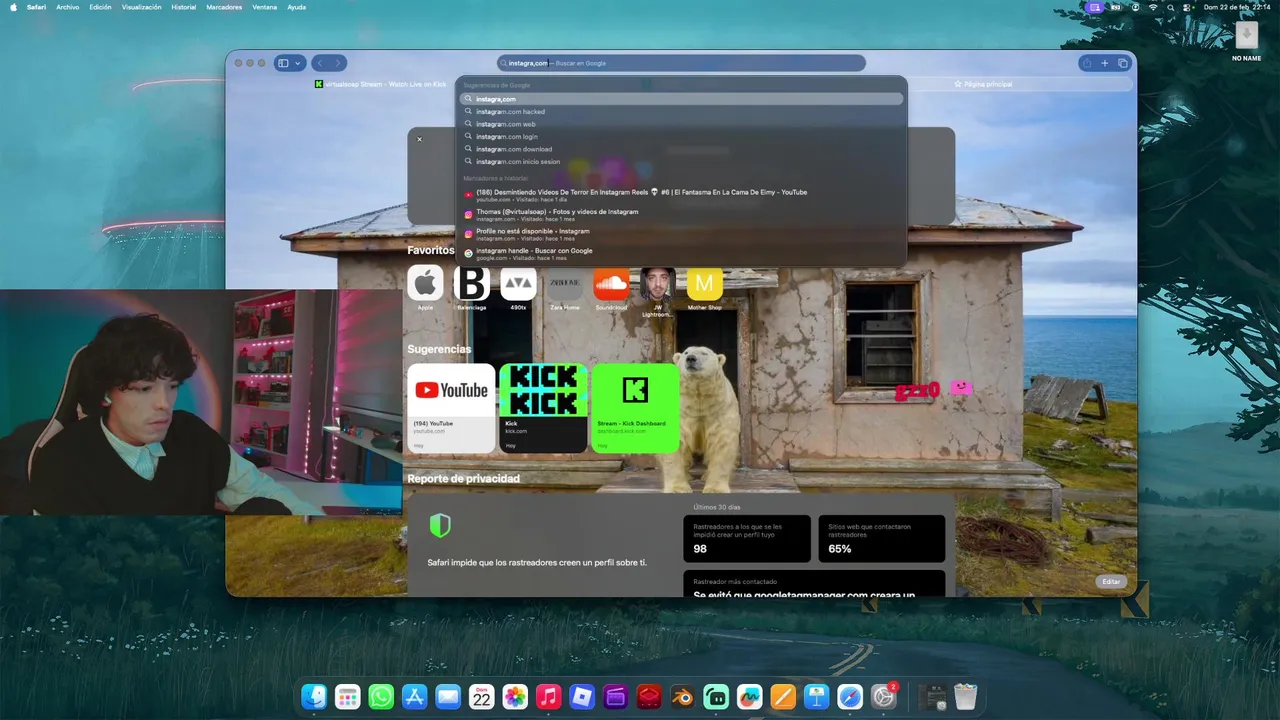This screenshot has height=720, width=1280.
Task: Open Photos from the Dock
Action: point(515,697)
